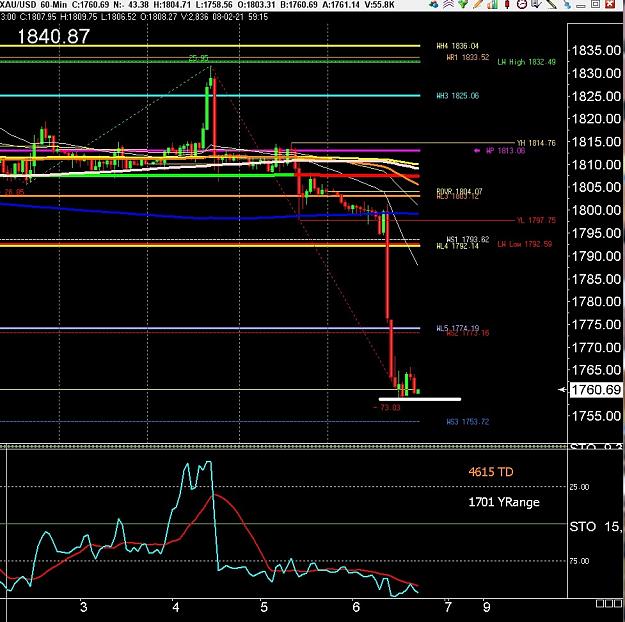The height and width of the screenshot is (622, 625).
Task: Click the large 1840.87 price readout
Action: click(54, 37)
